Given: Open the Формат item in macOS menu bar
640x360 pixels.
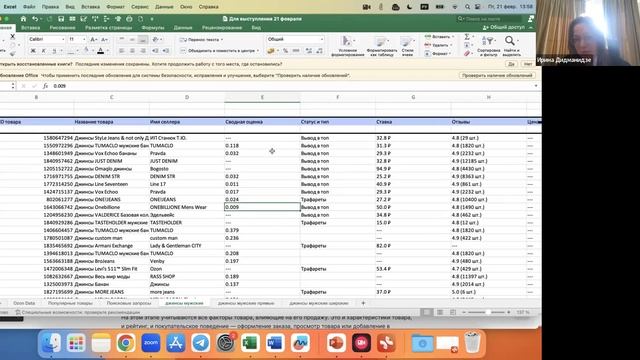Looking at the screenshot, I should 116,7.
